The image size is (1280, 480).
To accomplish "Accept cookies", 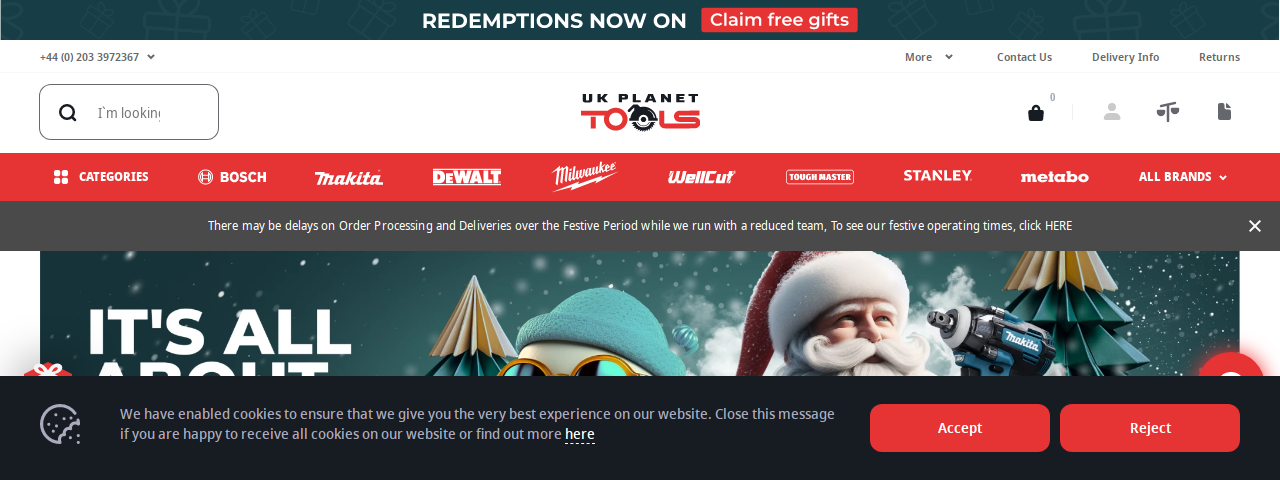I will pos(960,428).
